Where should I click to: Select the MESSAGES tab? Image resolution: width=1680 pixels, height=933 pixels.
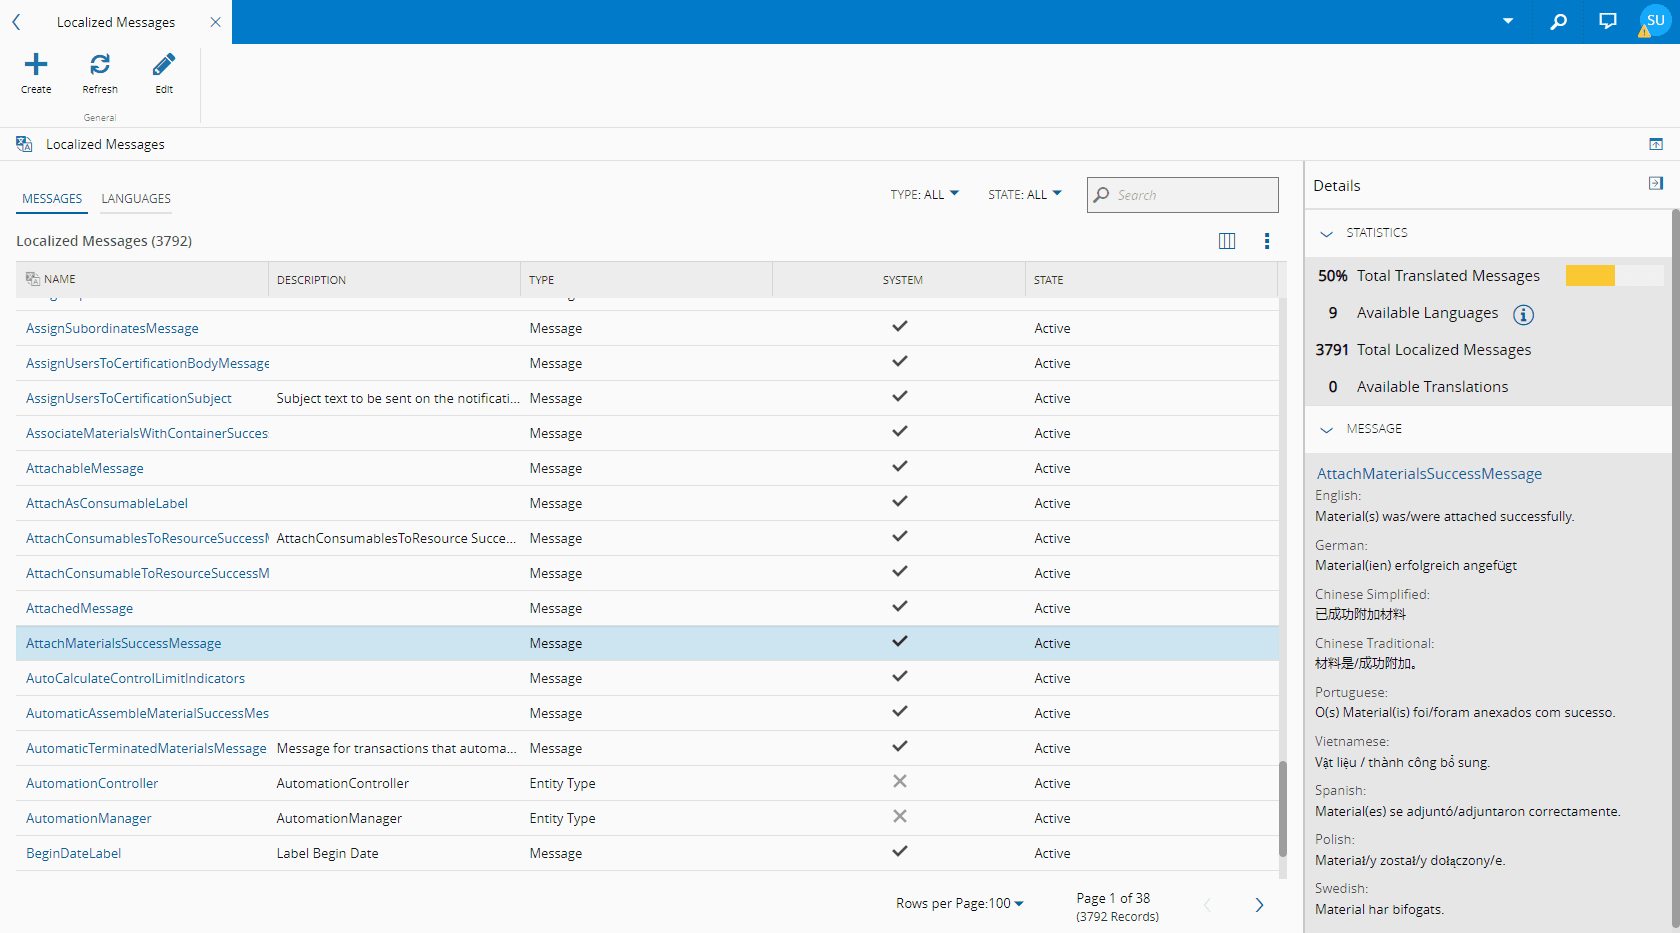[52, 199]
